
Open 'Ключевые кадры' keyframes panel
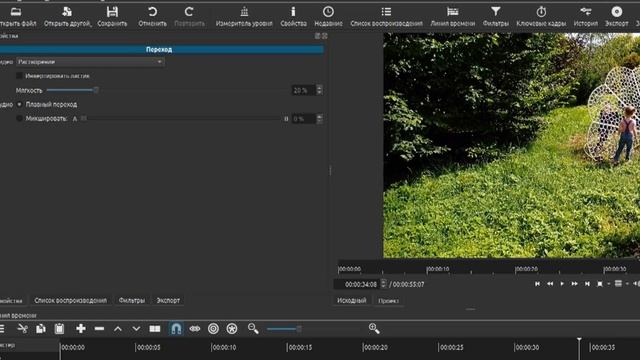pos(541,16)
